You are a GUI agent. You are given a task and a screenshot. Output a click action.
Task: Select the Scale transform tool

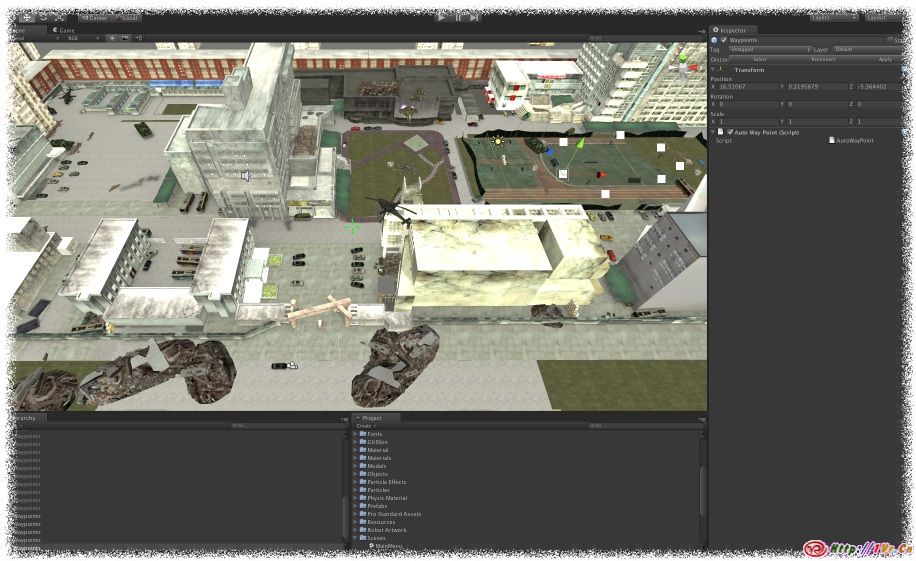pos(61,17)
